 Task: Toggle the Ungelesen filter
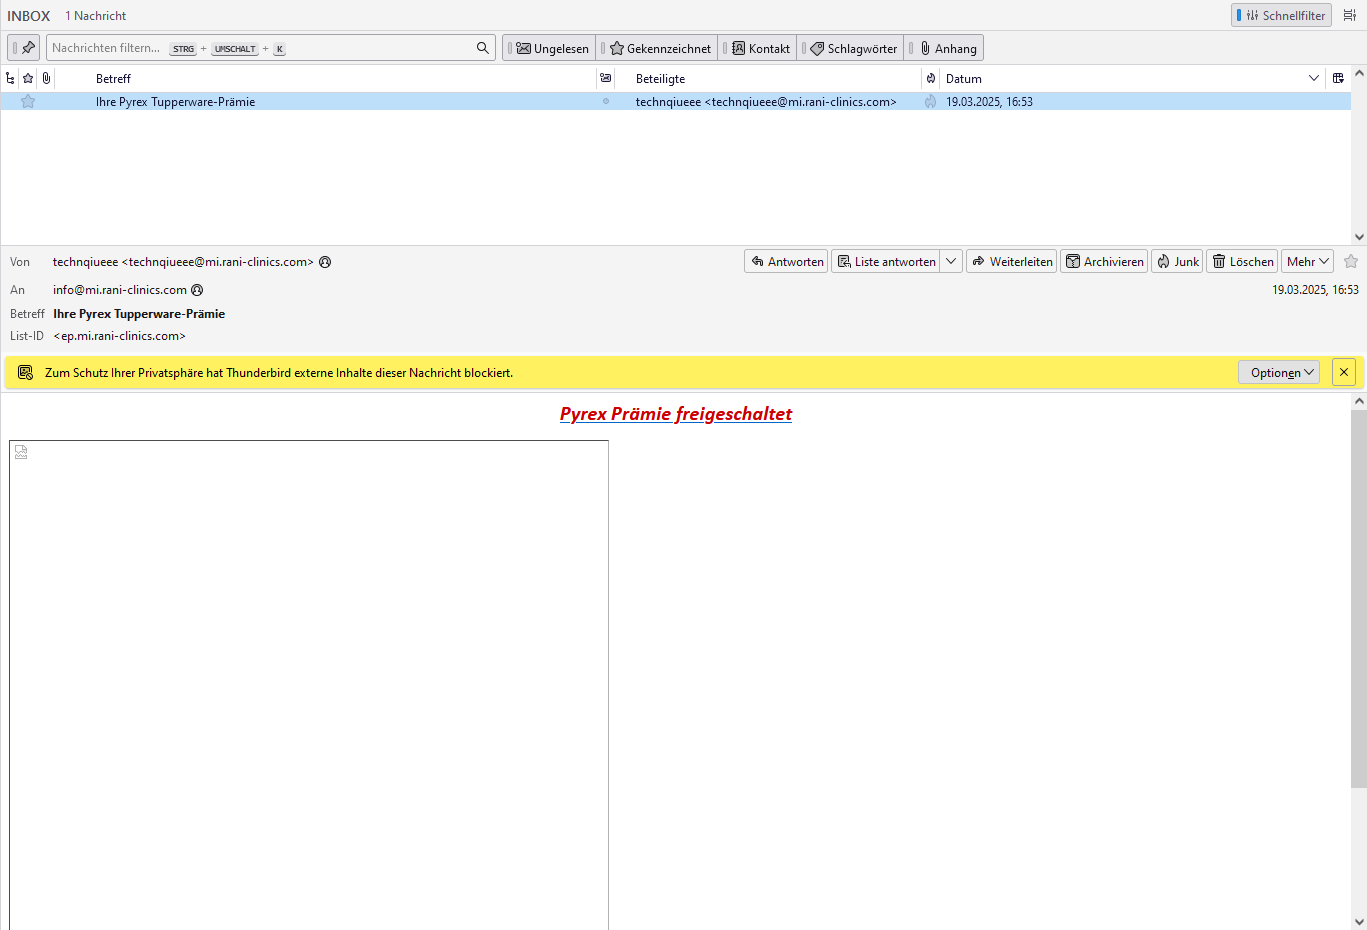click(551, 48)
